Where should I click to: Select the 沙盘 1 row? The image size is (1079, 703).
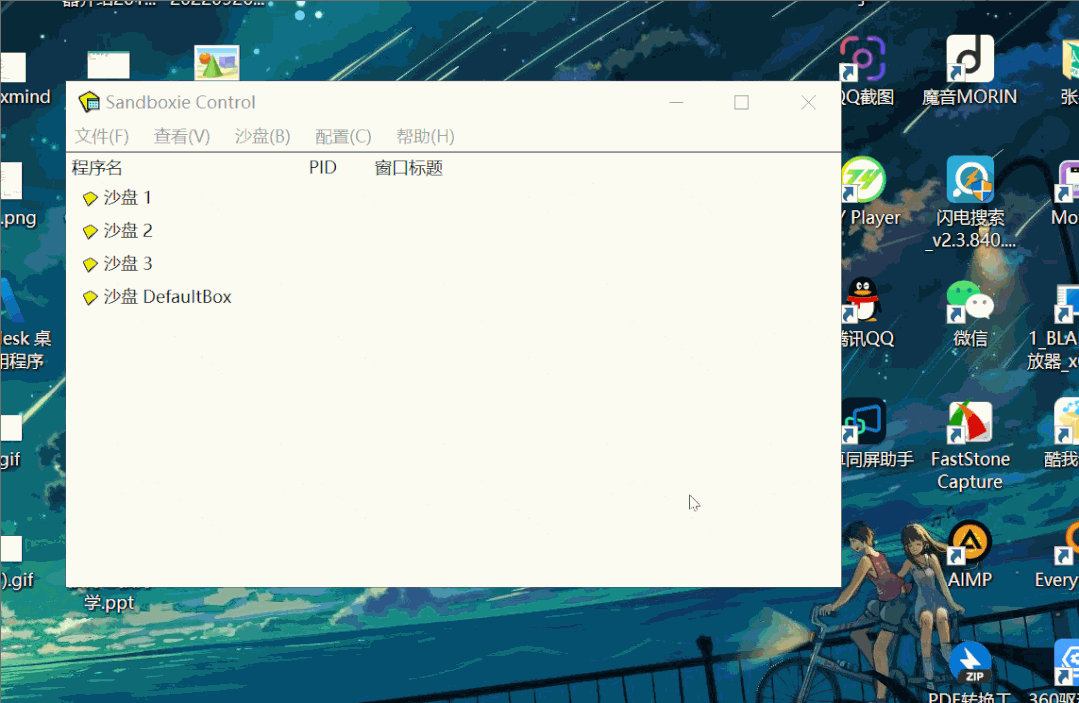point(116,198)
